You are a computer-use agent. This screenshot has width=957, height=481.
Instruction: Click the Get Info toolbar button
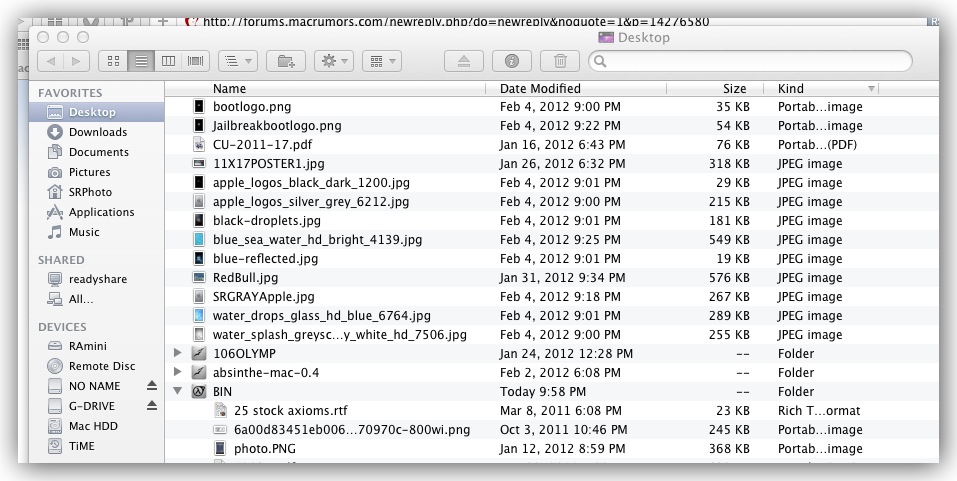tap(512, 61)
